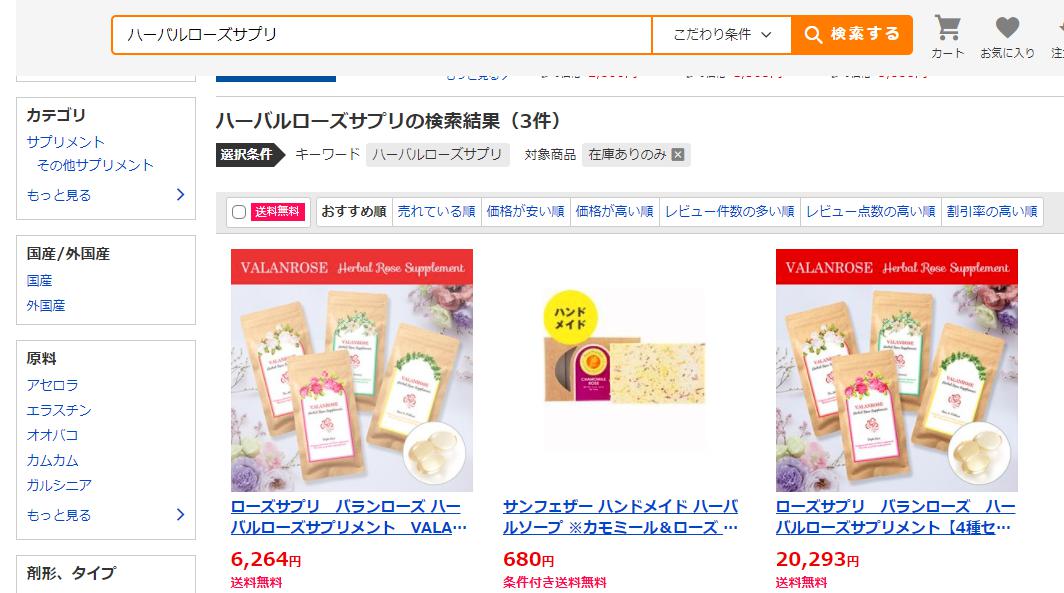This screenshot has height=593, width=1064.
Task: Open handmade herbal soap product image
Action: tap(624, 370)
